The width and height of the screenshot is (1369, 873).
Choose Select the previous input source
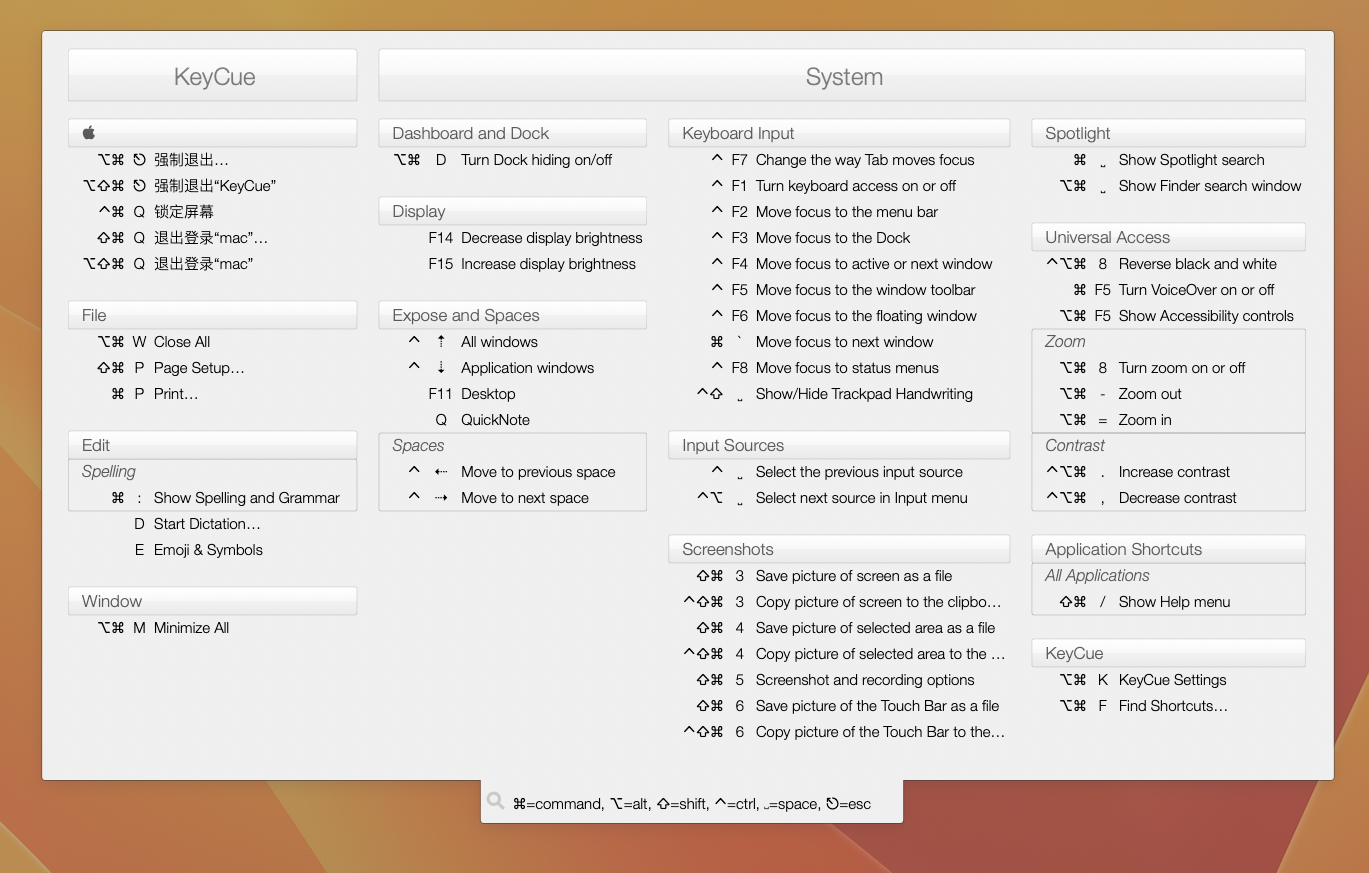[x=839, y=472]
